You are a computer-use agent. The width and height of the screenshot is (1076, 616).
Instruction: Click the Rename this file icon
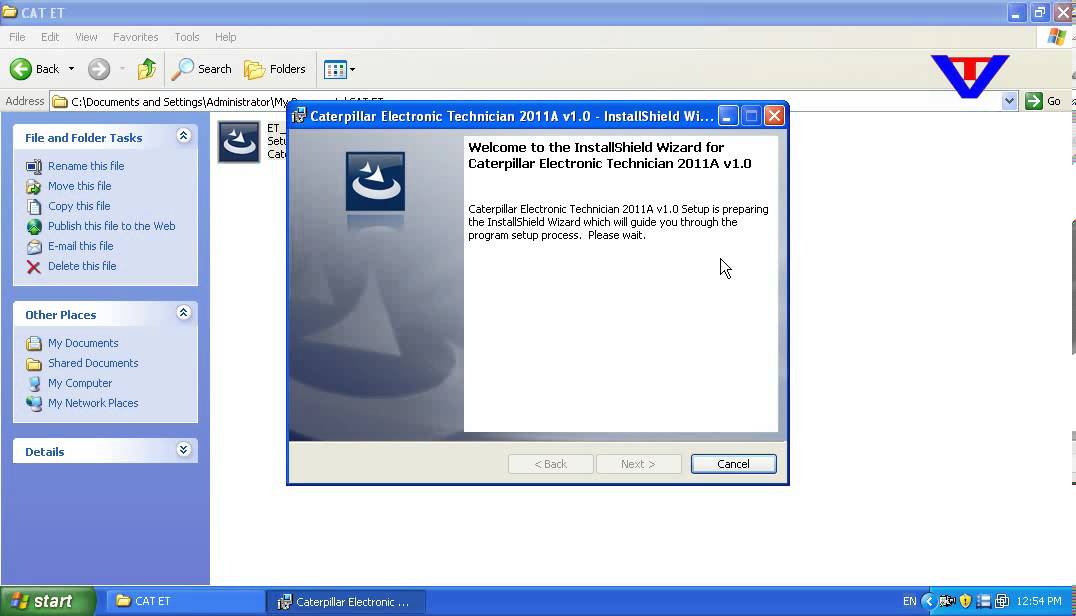pyautogui.click(x=34, y=167)
